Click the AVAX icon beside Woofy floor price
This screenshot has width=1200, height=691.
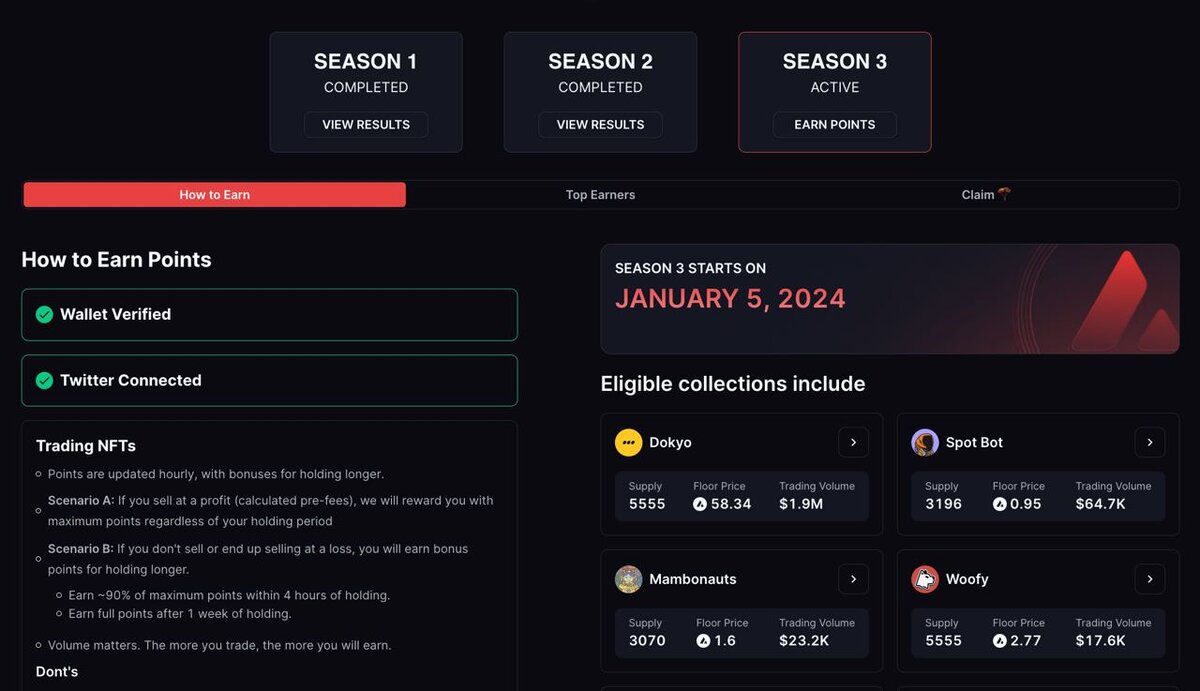pos(1000,641)
